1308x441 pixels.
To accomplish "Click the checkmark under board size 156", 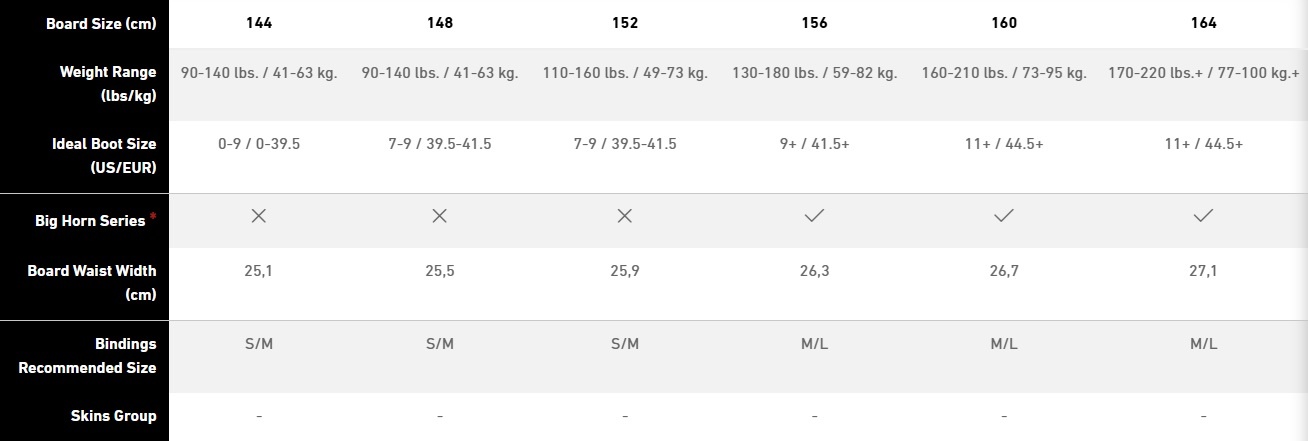I will pos(814,216).
